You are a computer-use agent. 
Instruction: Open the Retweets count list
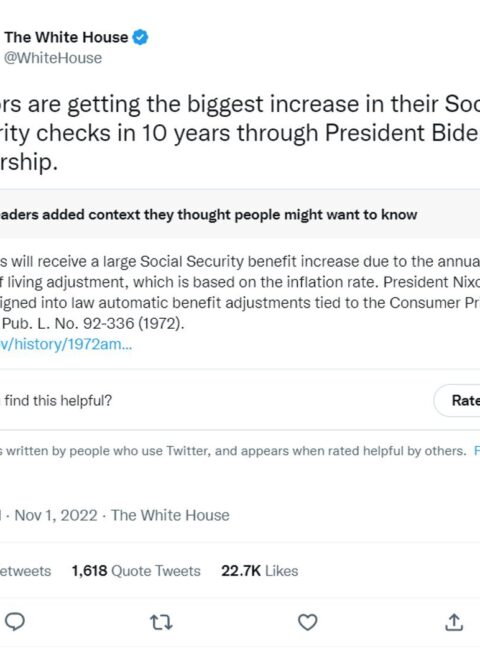pos(25,571)
